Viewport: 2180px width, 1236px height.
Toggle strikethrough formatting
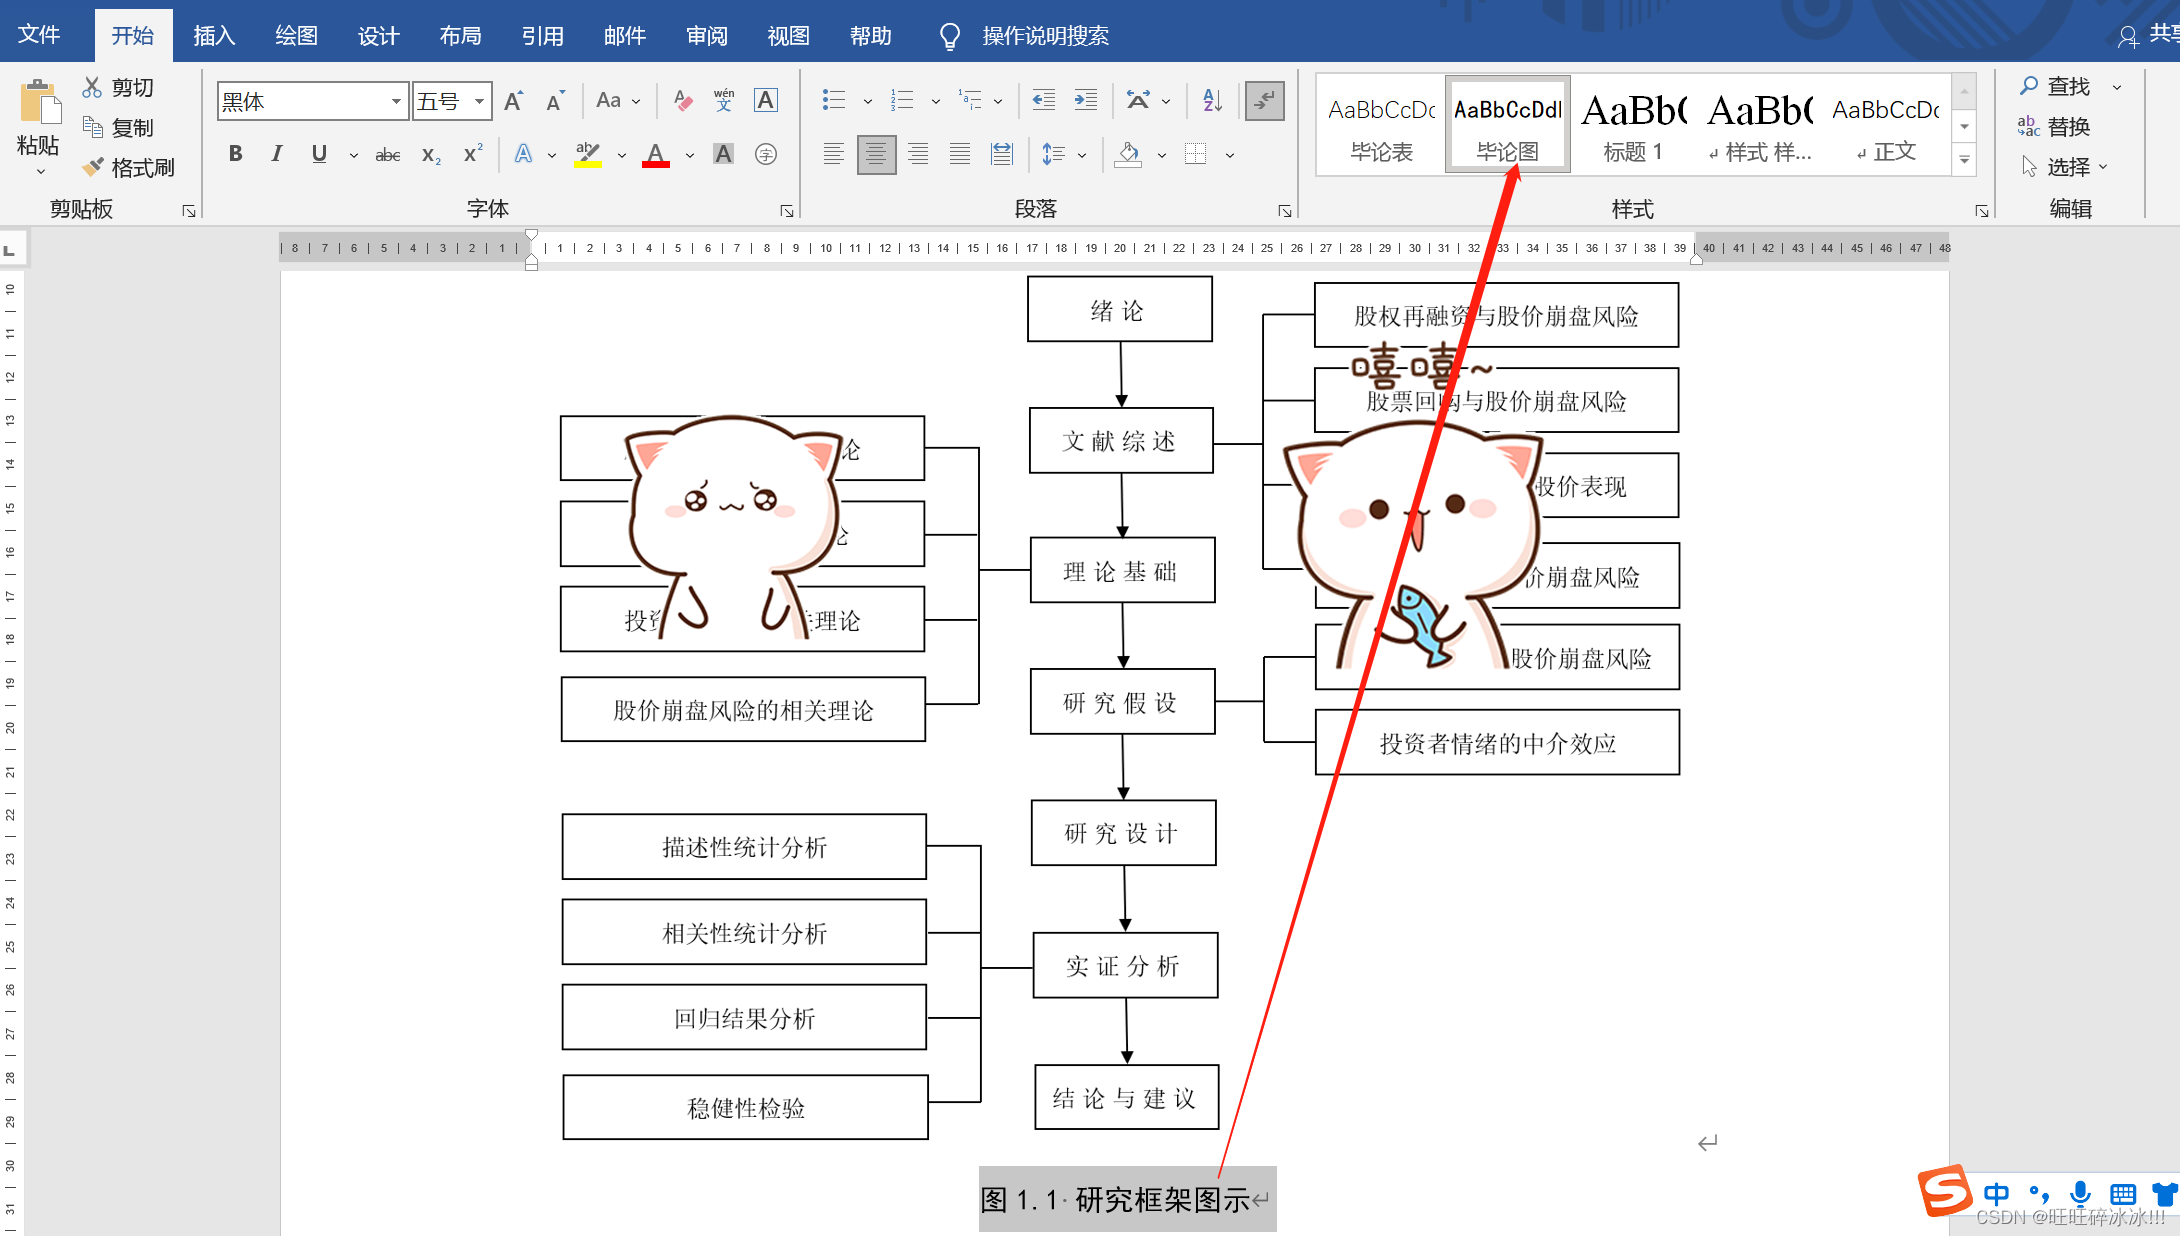pyautogui.click(x=388, y=154)
